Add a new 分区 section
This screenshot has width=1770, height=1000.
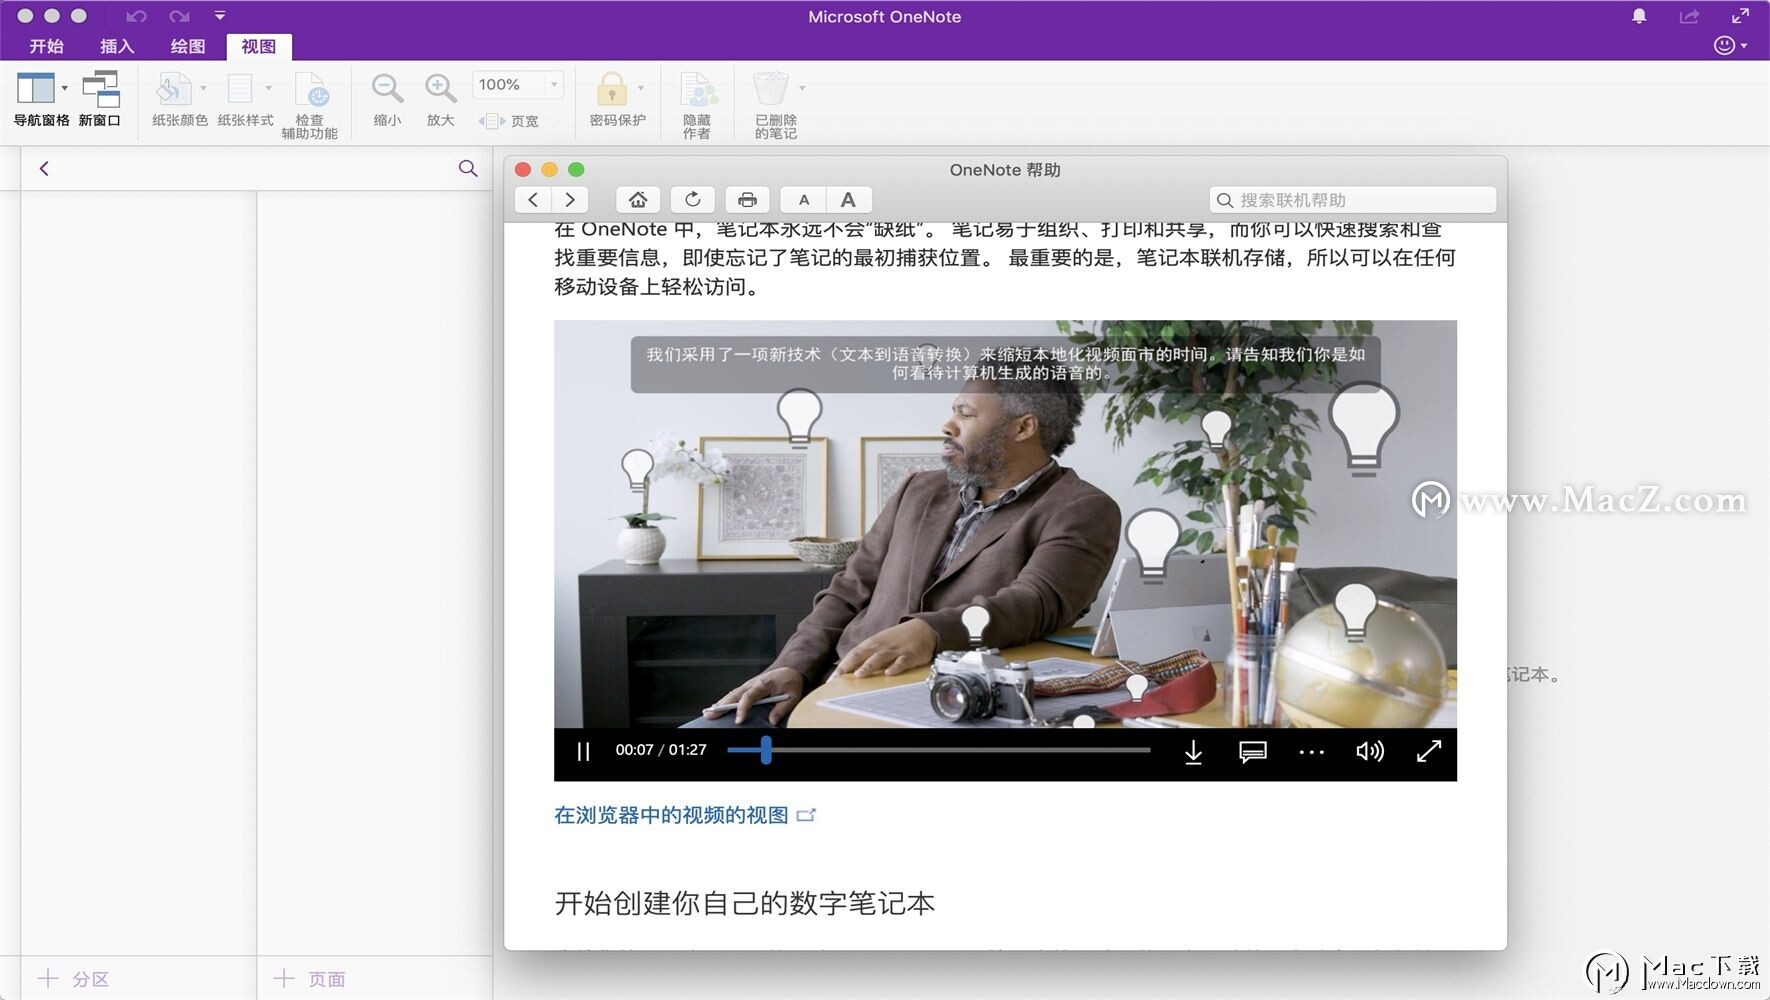(x=73, y=979)
